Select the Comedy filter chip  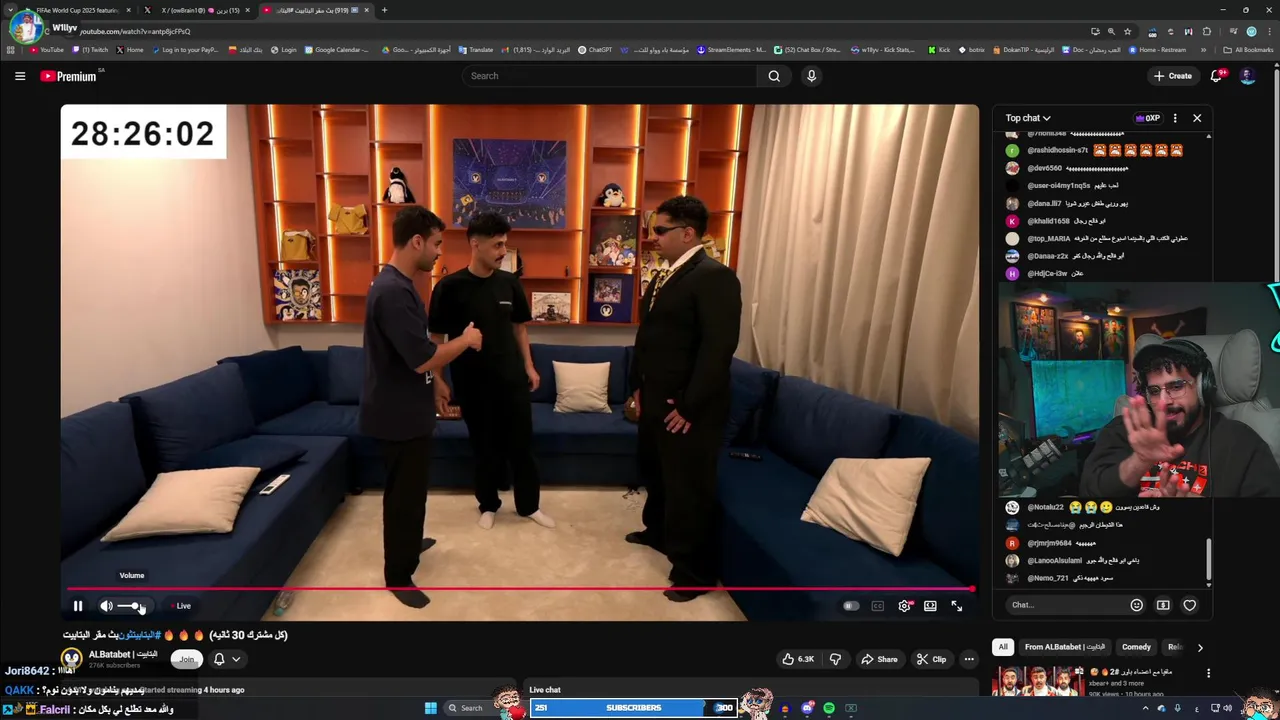[1136, 647]
